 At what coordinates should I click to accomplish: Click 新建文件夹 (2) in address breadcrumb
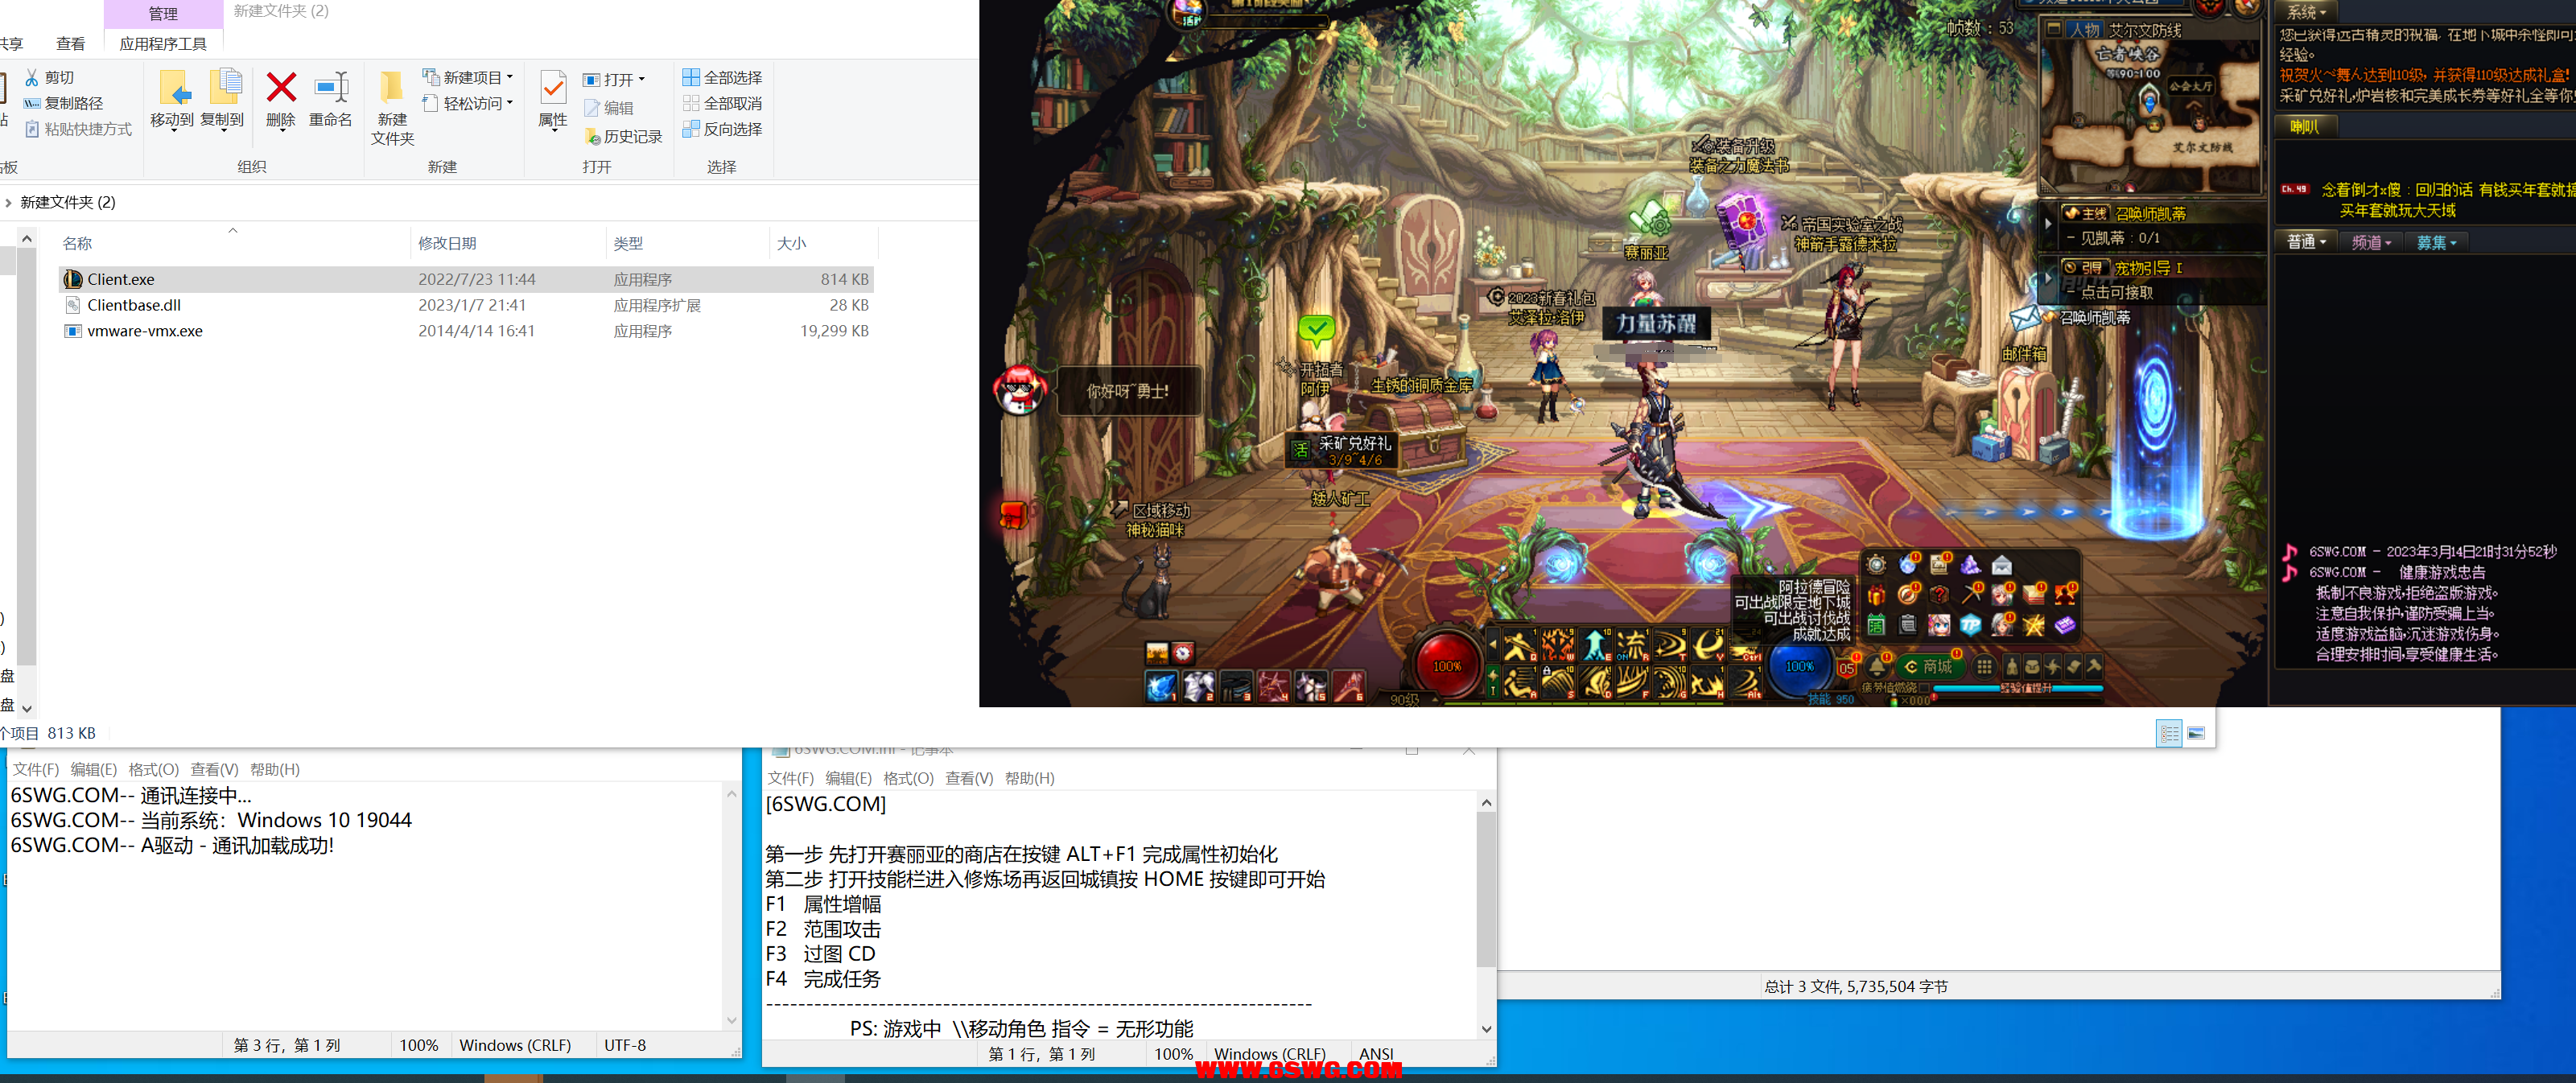pos(68,202)
